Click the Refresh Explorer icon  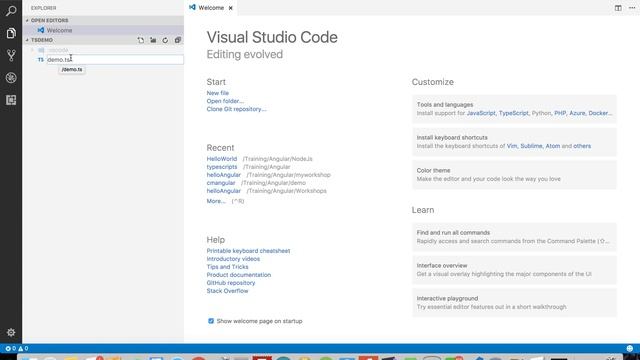point(165,40)
